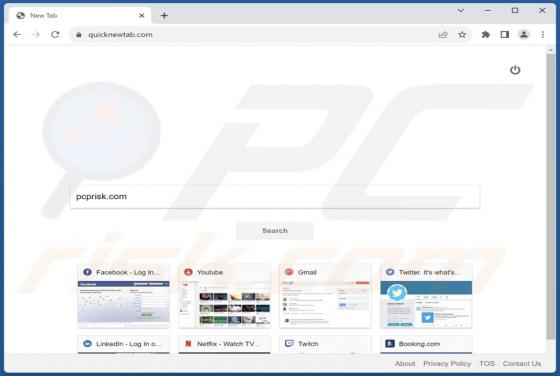The image size is (560, 376).
Task: Click the Gmail favicon on its tile
Action: [289, 272]
